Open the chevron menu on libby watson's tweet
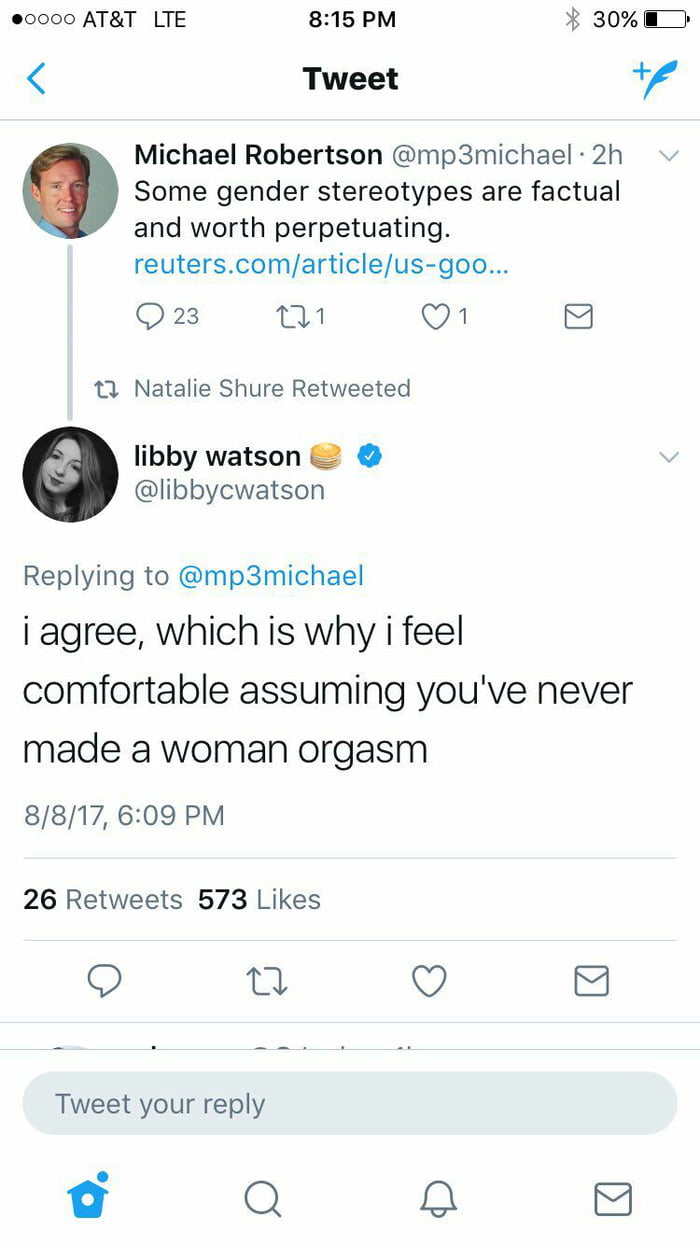This screenshot has height=1245, width=700. (x=668, y=457)
